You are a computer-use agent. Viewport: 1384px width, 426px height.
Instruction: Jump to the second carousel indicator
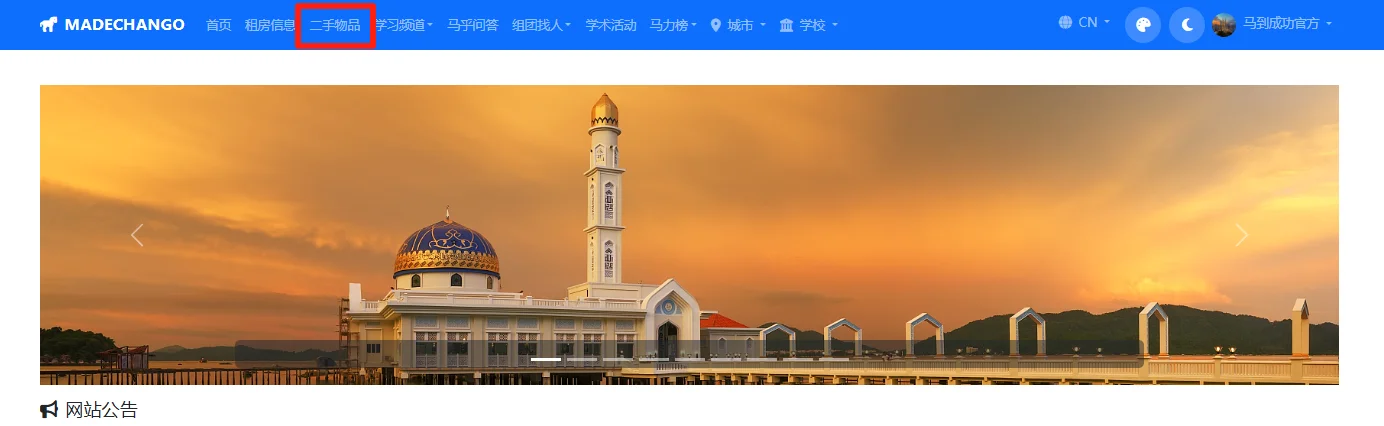(x=582, y=359)
